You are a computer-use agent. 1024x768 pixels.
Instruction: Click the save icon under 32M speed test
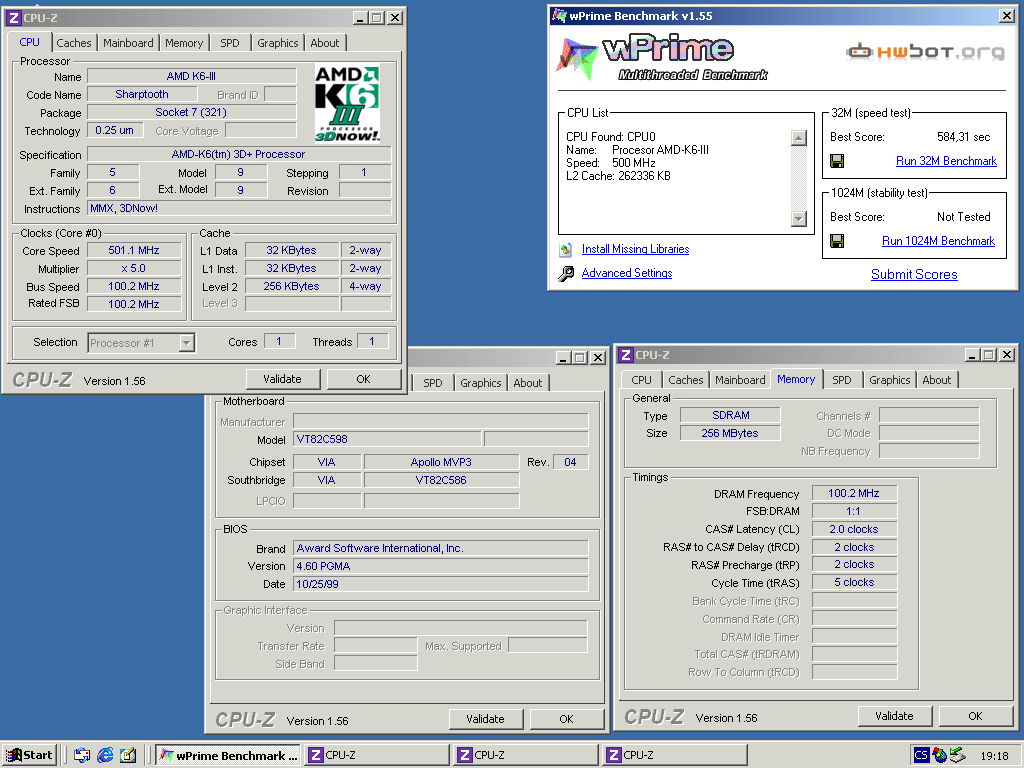pos(837,161)
